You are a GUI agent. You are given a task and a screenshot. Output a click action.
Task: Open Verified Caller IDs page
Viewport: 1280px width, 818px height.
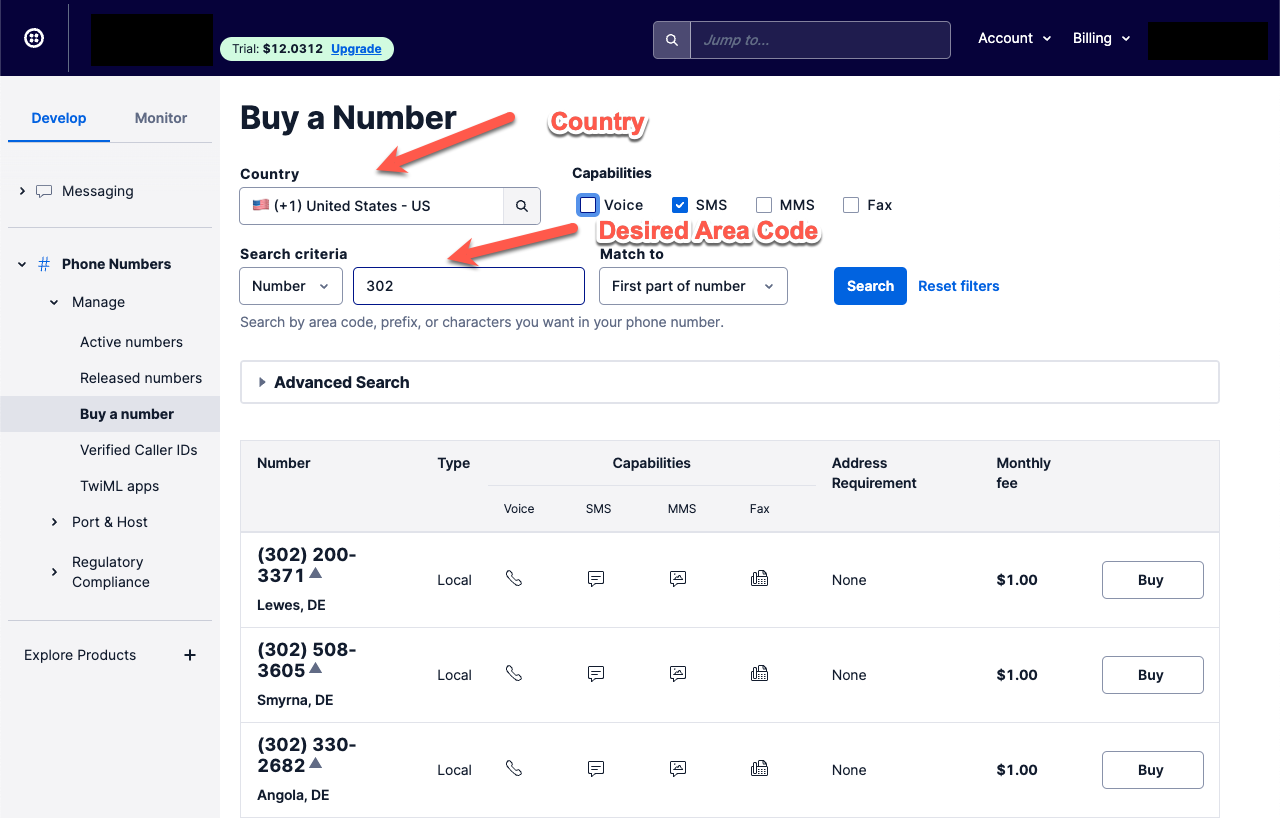(x=138, y=450)
